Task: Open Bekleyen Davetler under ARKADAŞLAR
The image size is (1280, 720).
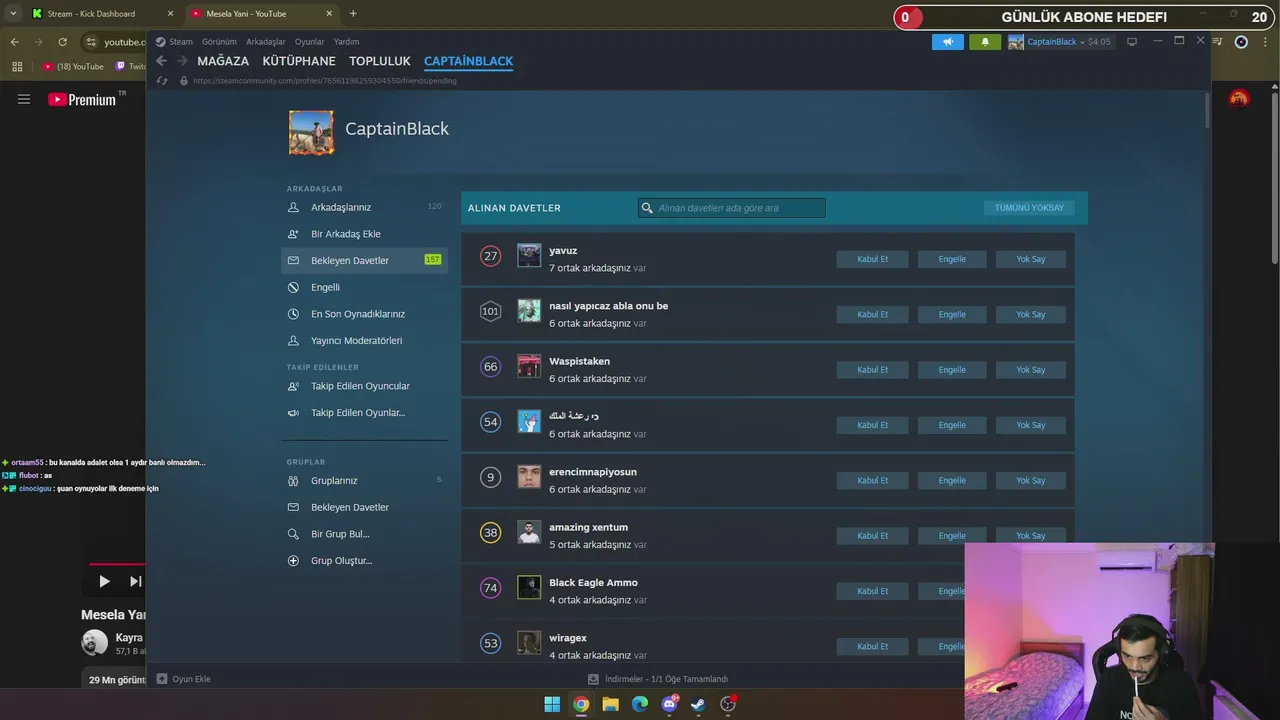Action: [x=364, y=260]
